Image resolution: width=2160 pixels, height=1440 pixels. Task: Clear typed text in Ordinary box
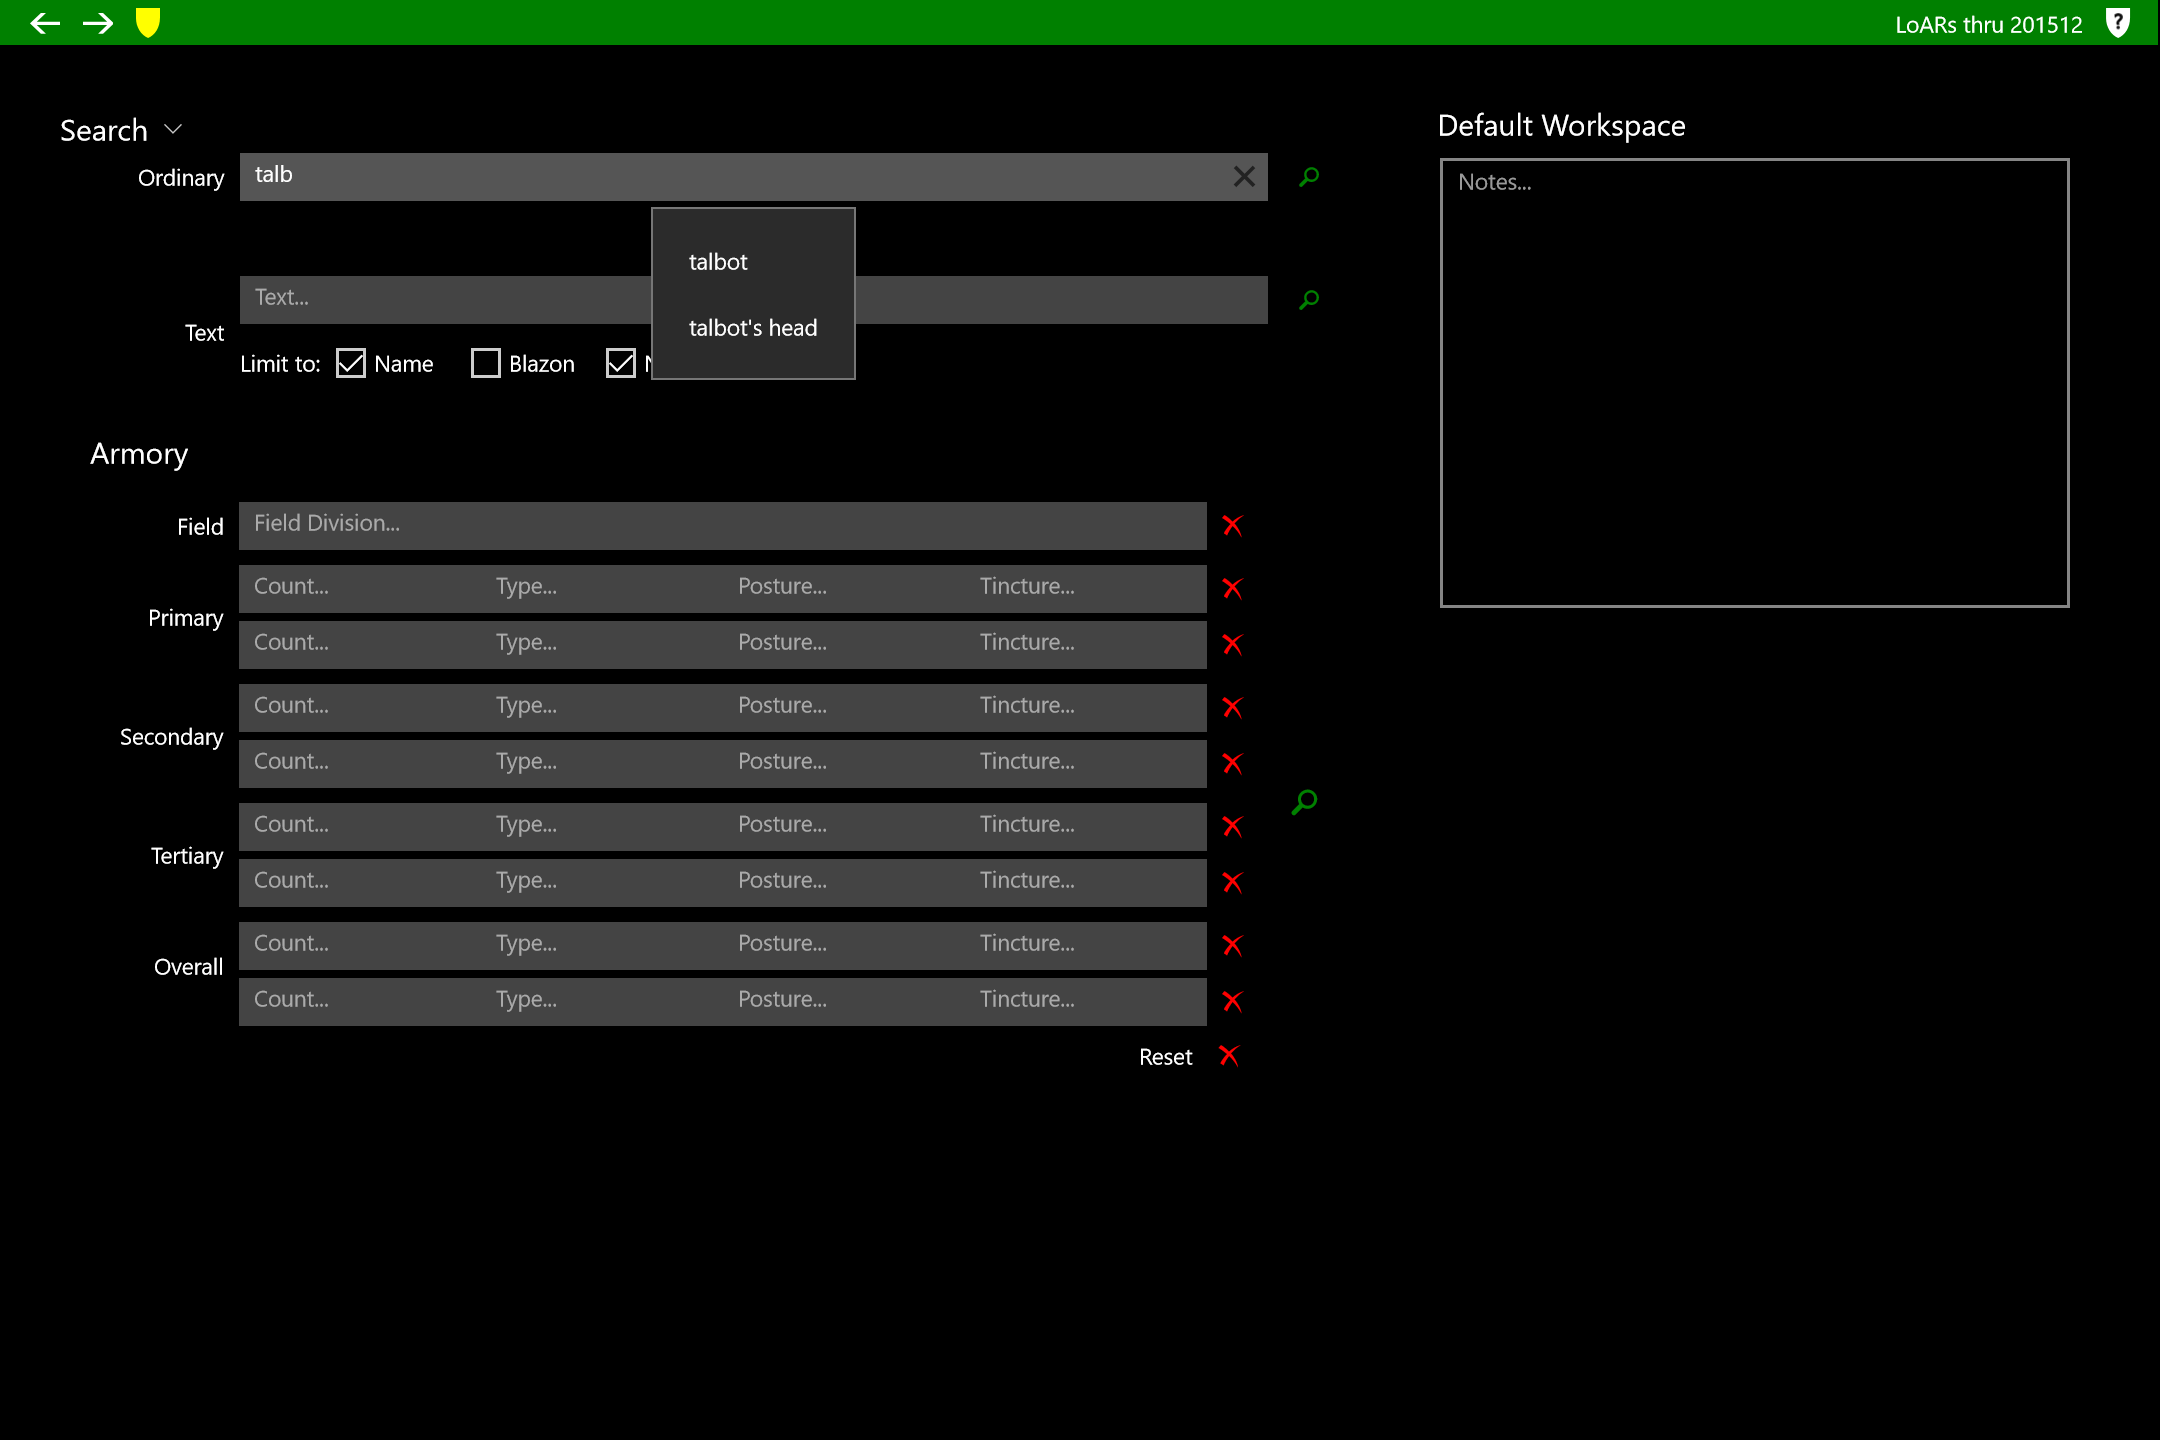pos(1243,177)
